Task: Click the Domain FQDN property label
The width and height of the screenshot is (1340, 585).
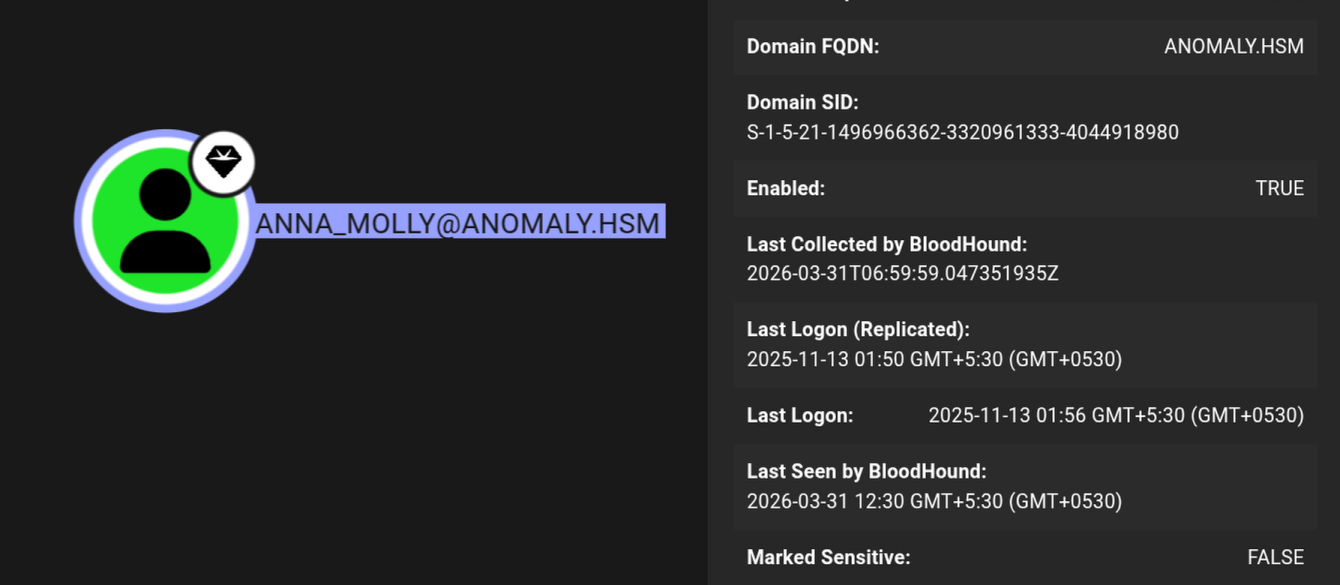Action: click(813, 46)
